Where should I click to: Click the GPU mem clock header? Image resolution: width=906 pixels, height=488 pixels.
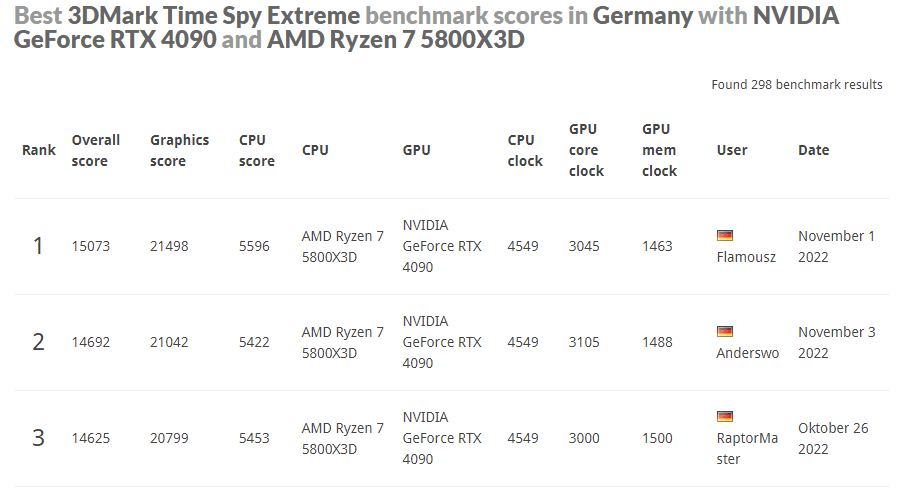coord(659,150)
